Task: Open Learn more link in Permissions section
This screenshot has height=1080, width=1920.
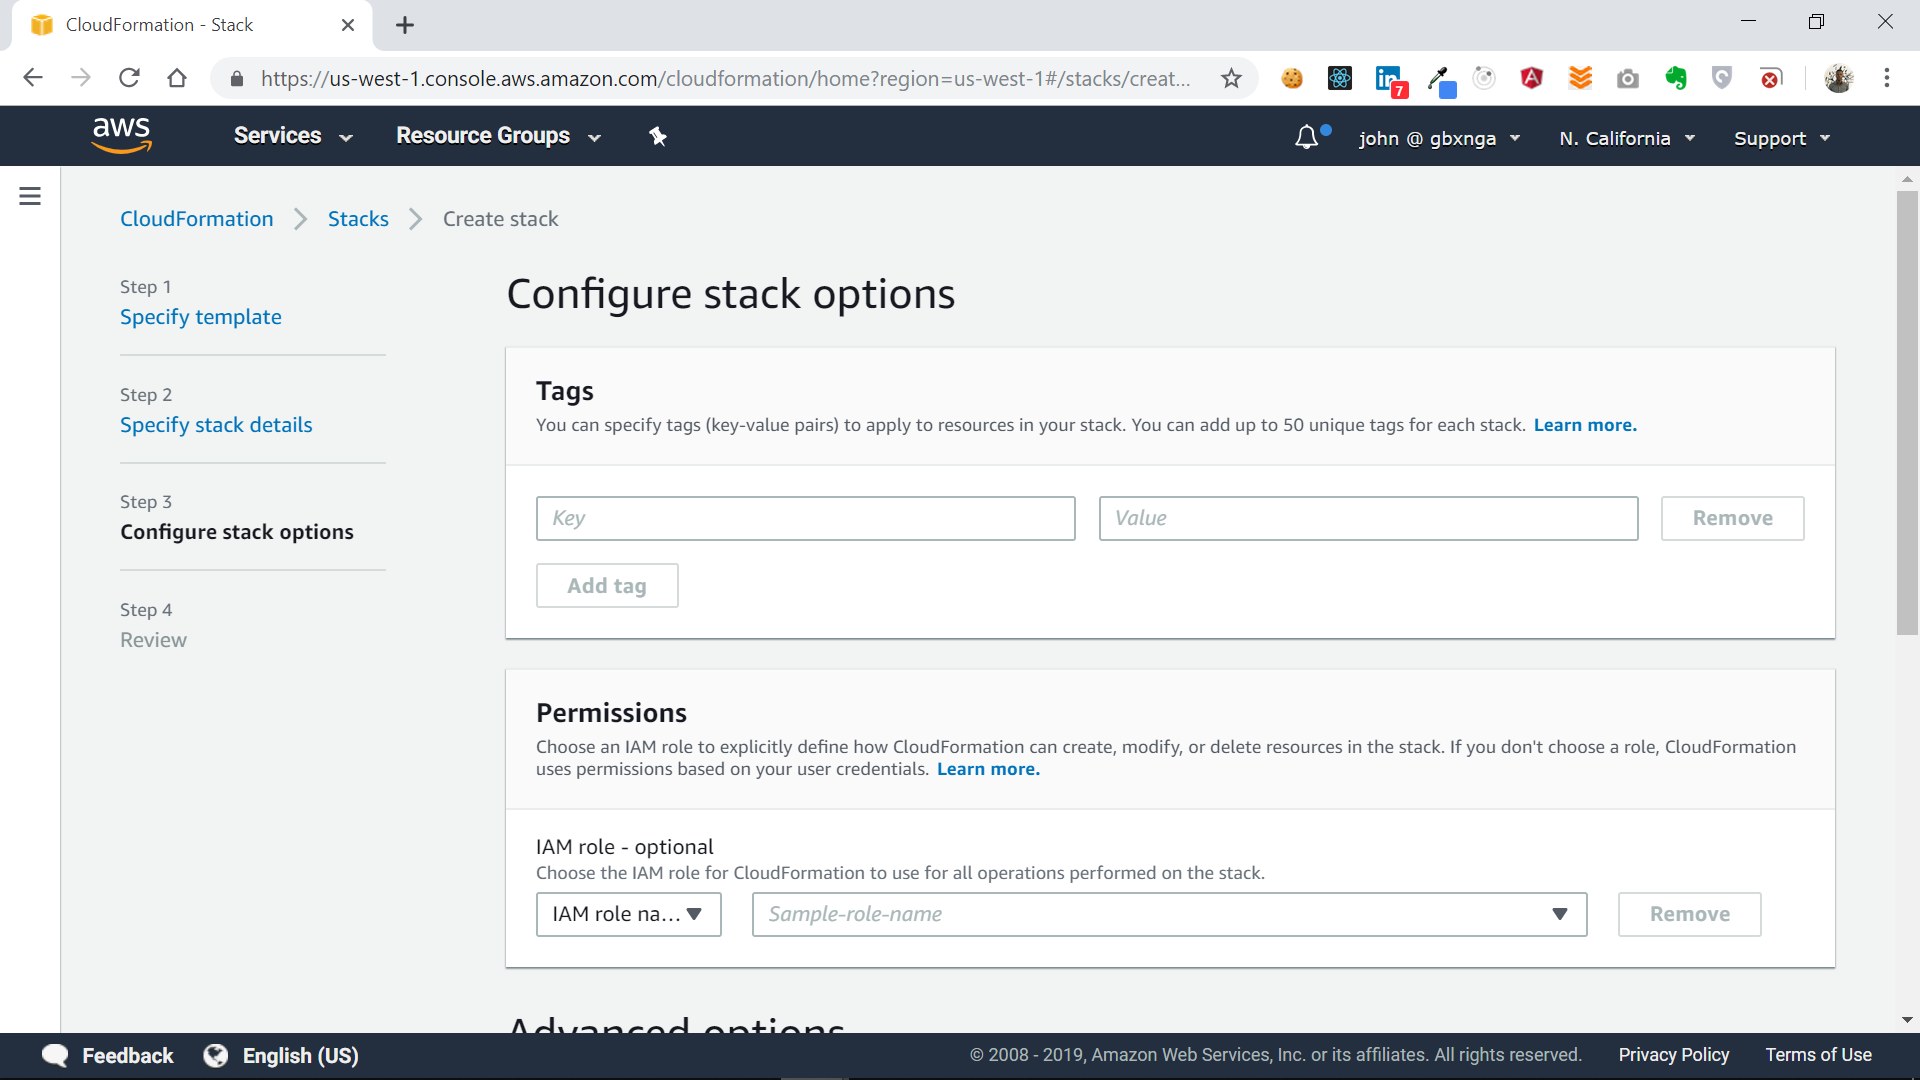Action: [988, 769]
